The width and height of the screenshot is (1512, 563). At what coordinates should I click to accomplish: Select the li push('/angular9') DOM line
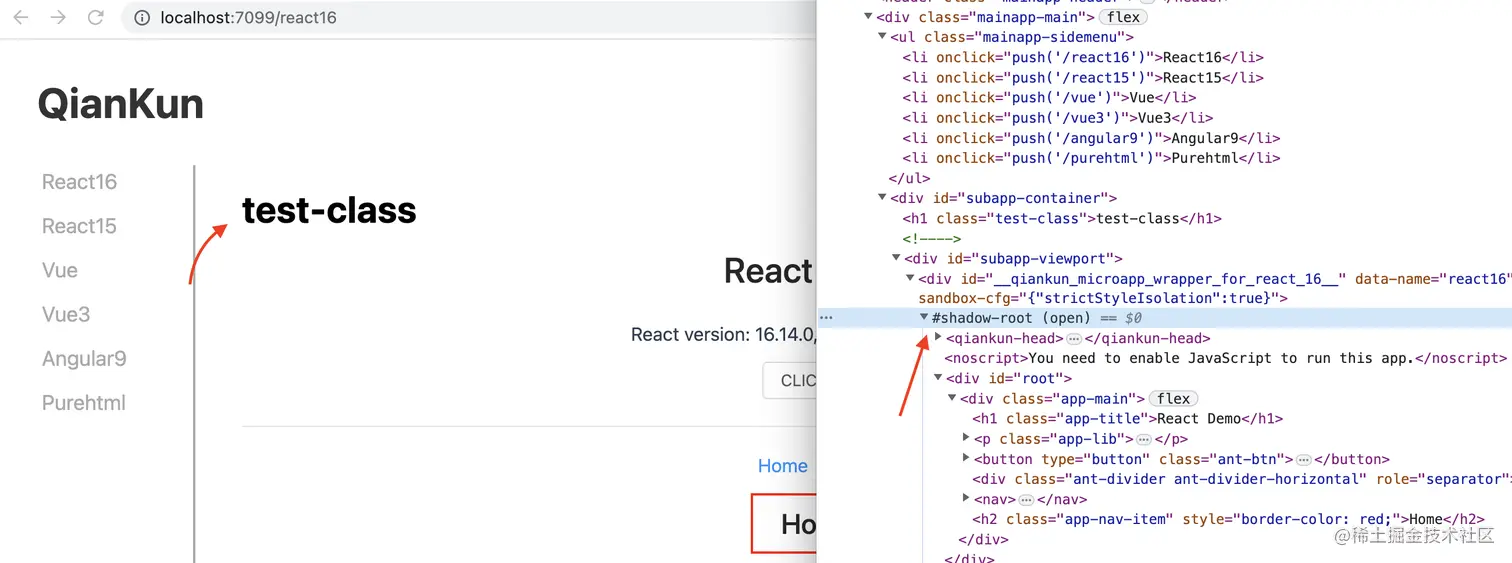(x=1091, y=138)
